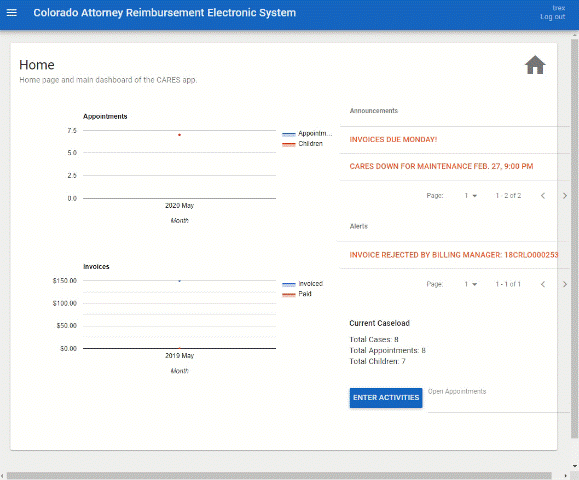Open the announcements page number dropdown

pyautogui.click(x=470, y=196)
